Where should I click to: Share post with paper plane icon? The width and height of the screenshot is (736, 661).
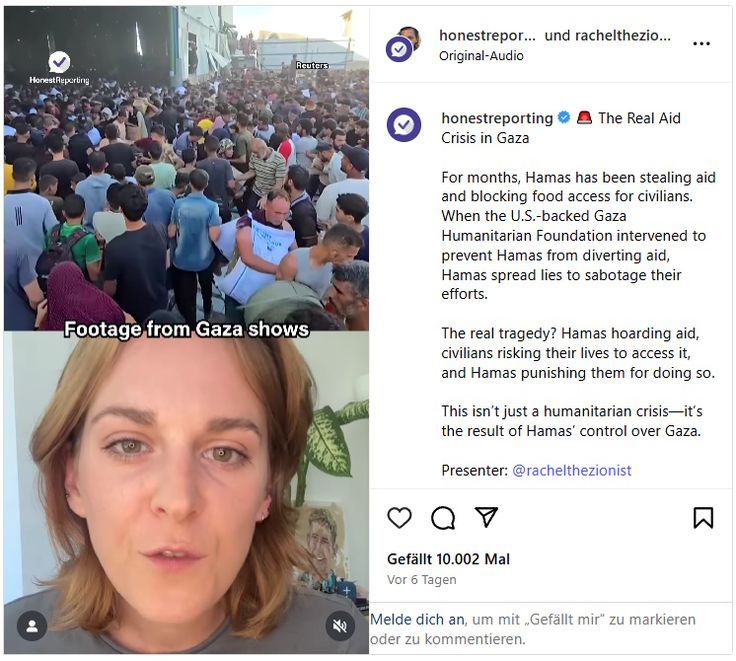click(486, 517)
